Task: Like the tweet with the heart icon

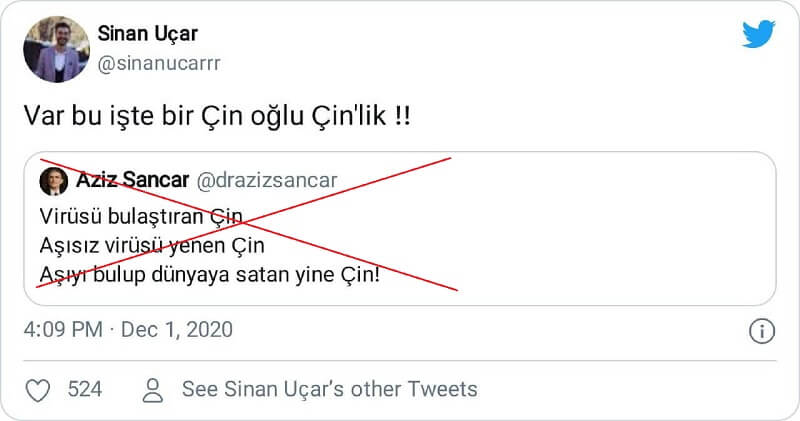Action: [x=37, y=390]
